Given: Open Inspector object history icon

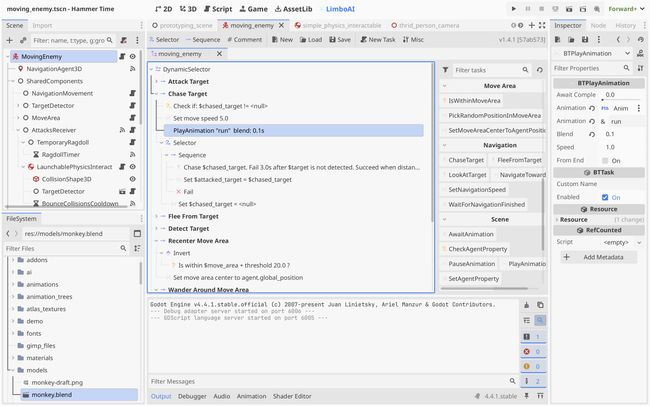Looking at the screenshot, I should 640,40.
